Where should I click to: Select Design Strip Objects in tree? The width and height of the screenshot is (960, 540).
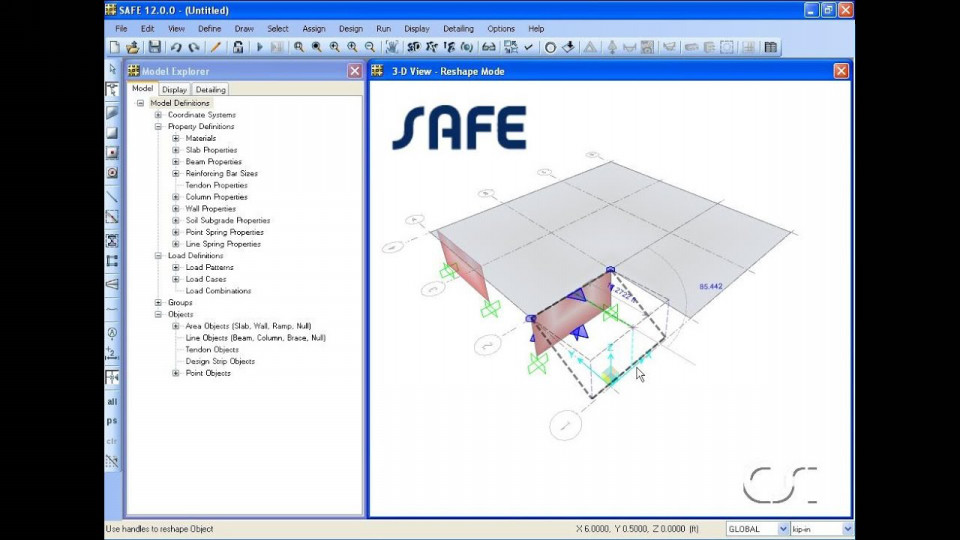pyautogui.click(x=220, y=361)
